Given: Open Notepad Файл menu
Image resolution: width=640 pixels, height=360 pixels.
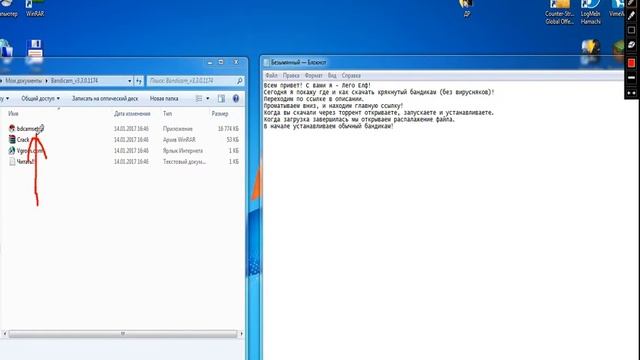Looking at the screenshot, I should click(271, 76).
